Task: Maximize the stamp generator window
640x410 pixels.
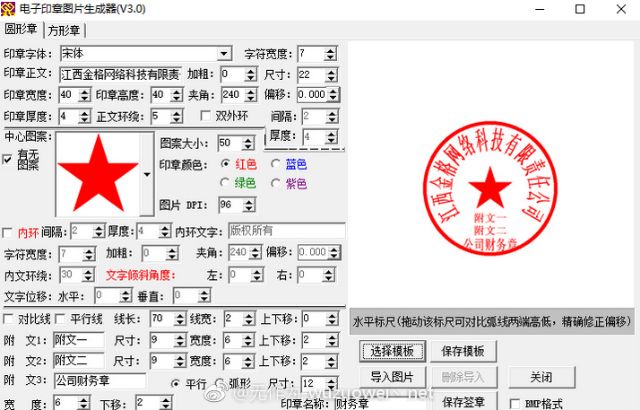Action: tap(580, 9)
